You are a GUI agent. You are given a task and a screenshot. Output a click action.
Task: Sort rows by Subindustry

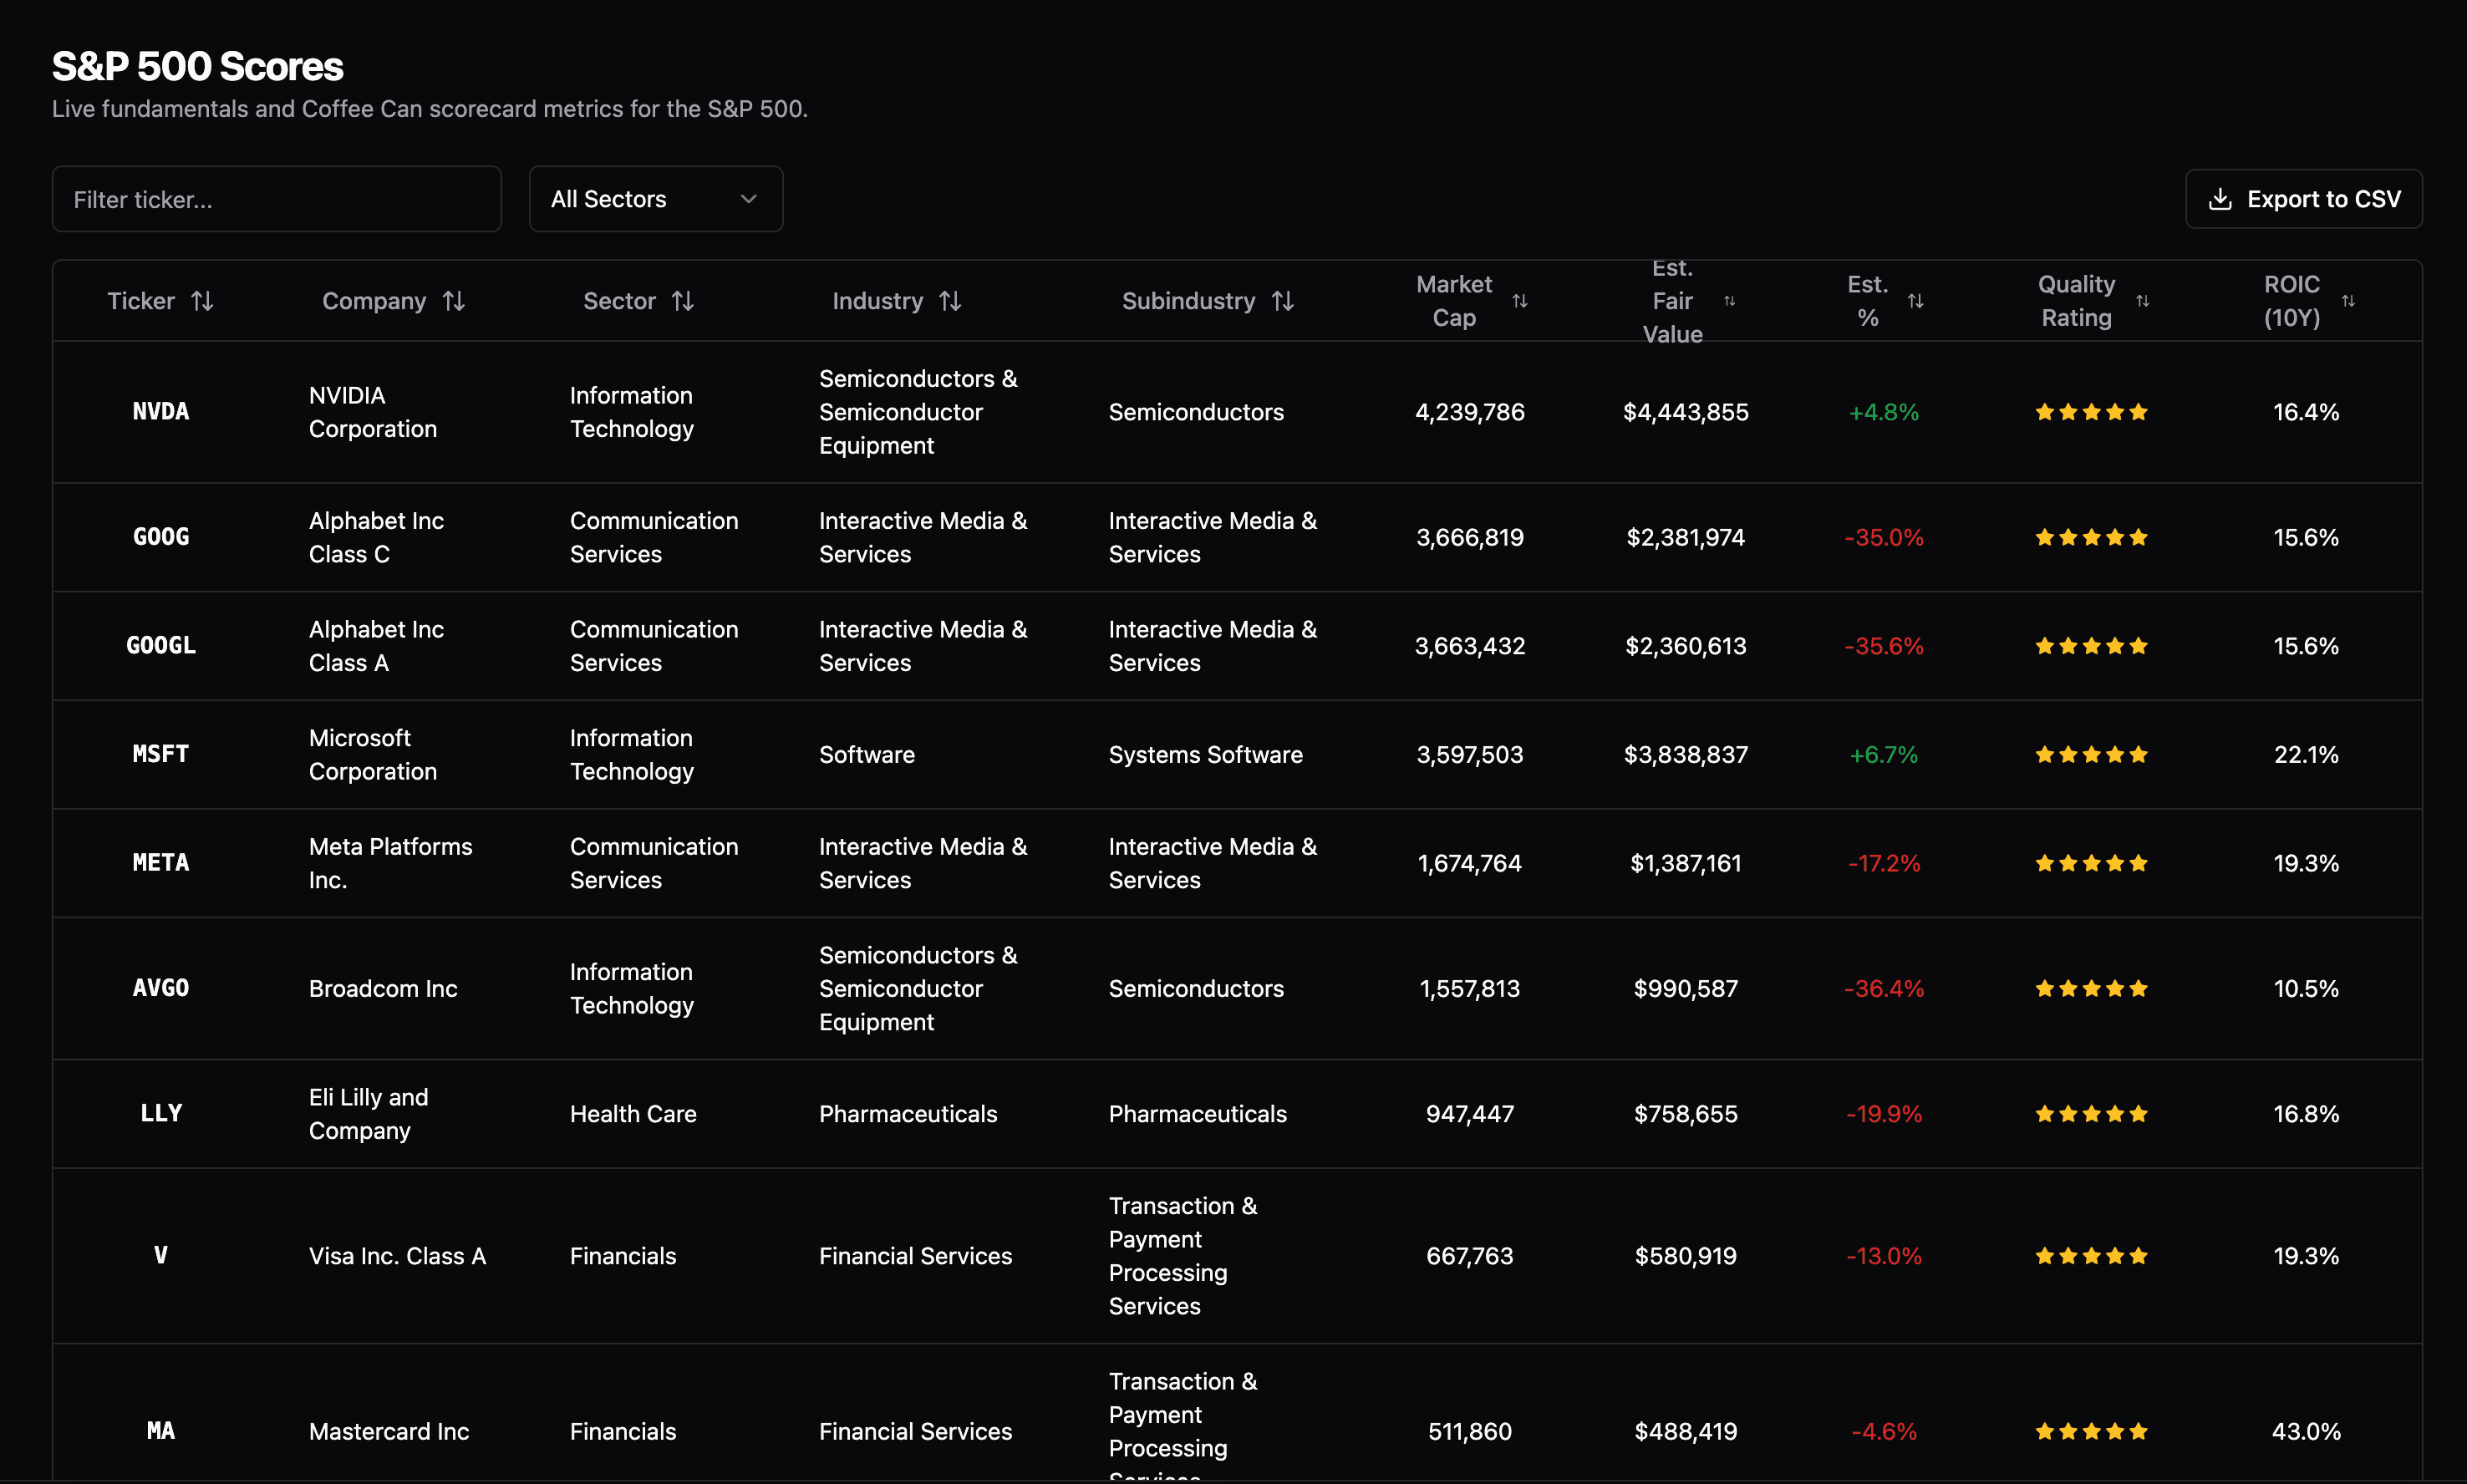1284,300
